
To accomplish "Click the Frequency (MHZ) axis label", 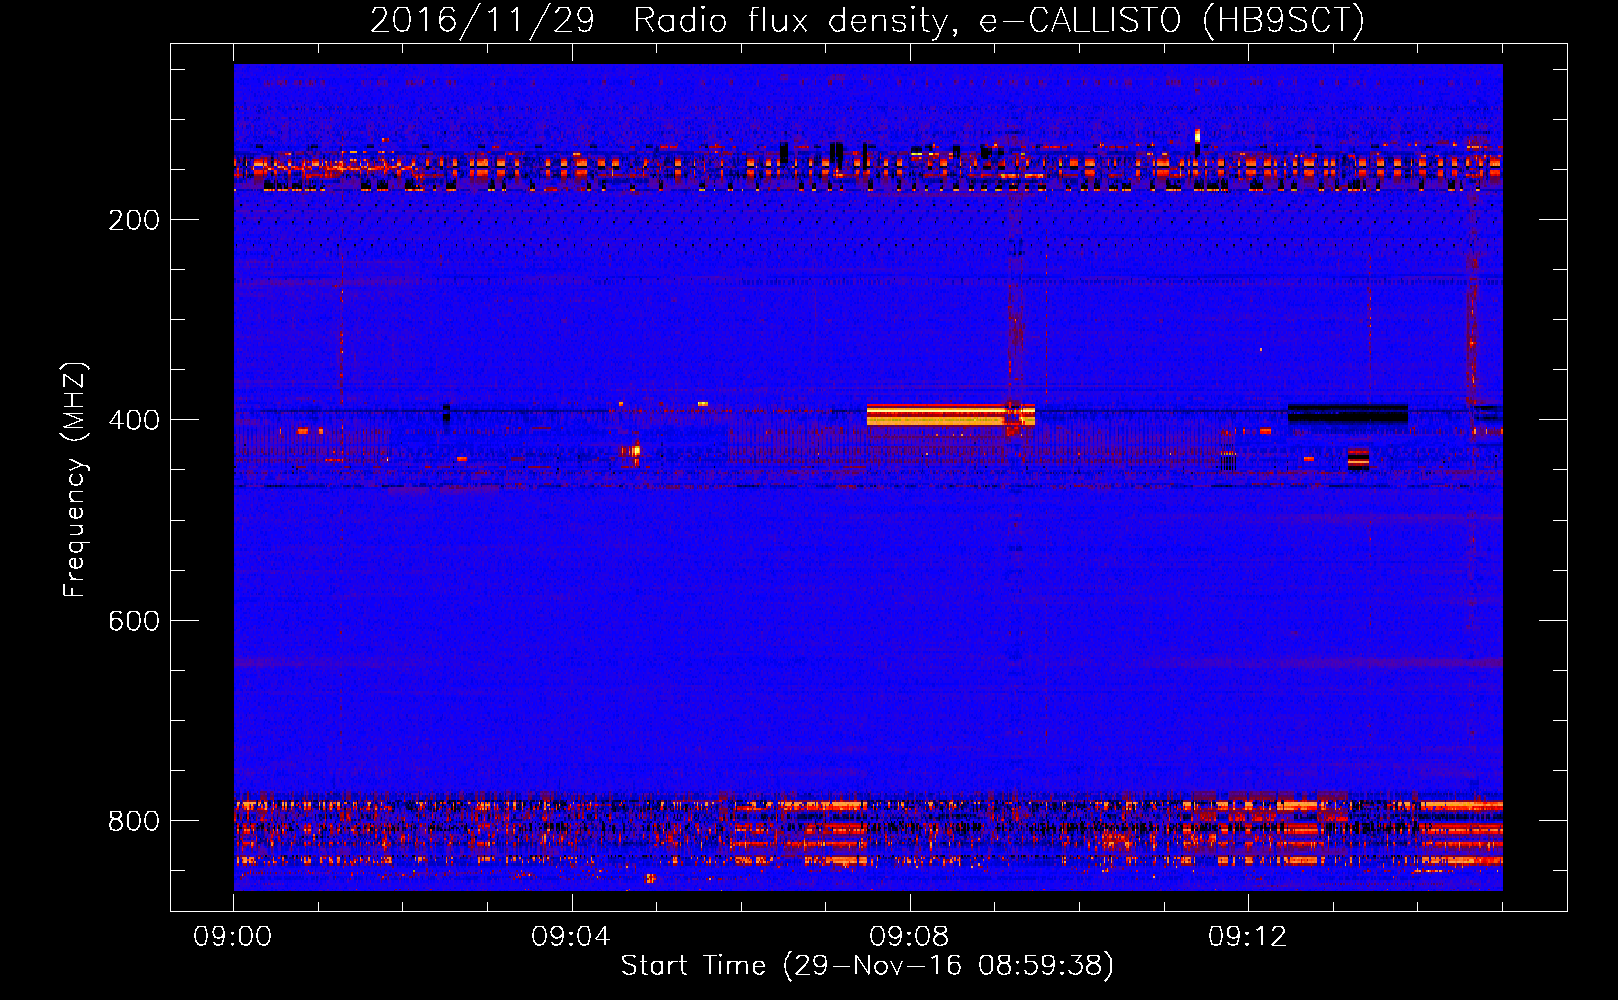I will click(75, 480).
